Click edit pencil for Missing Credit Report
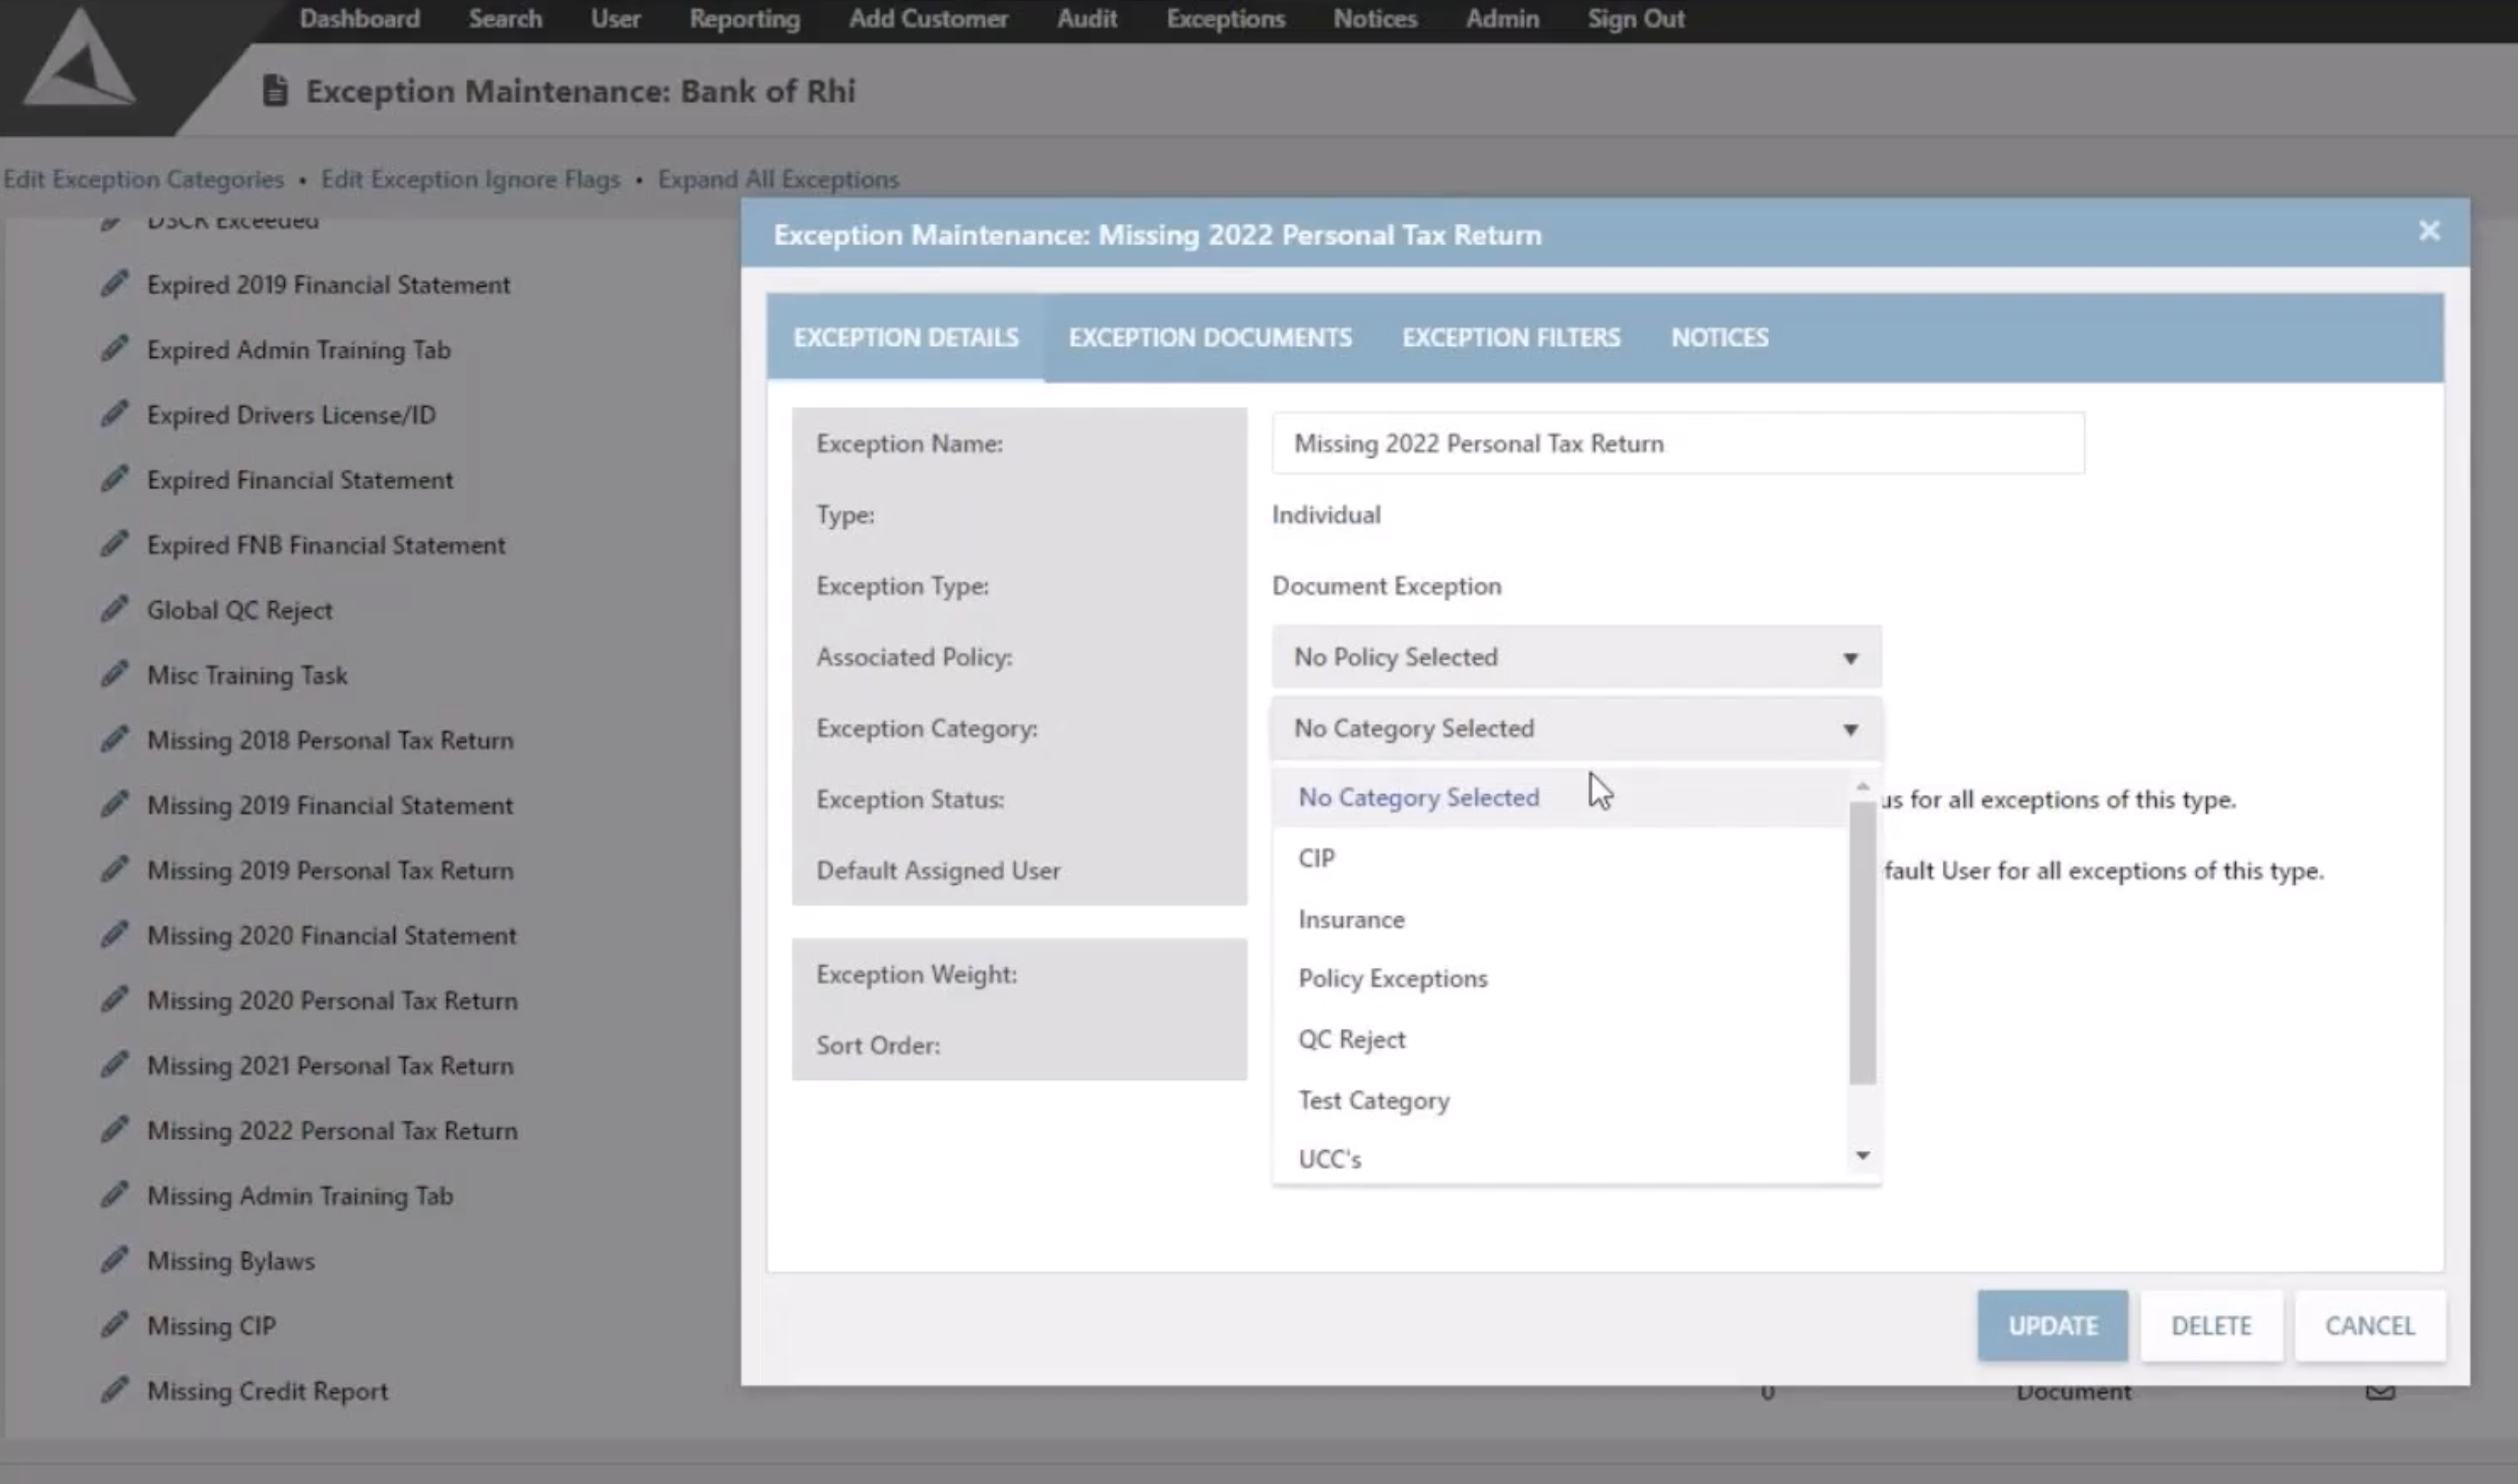This screenshot has width=2518, height=1484. [x=115, y=1390]
